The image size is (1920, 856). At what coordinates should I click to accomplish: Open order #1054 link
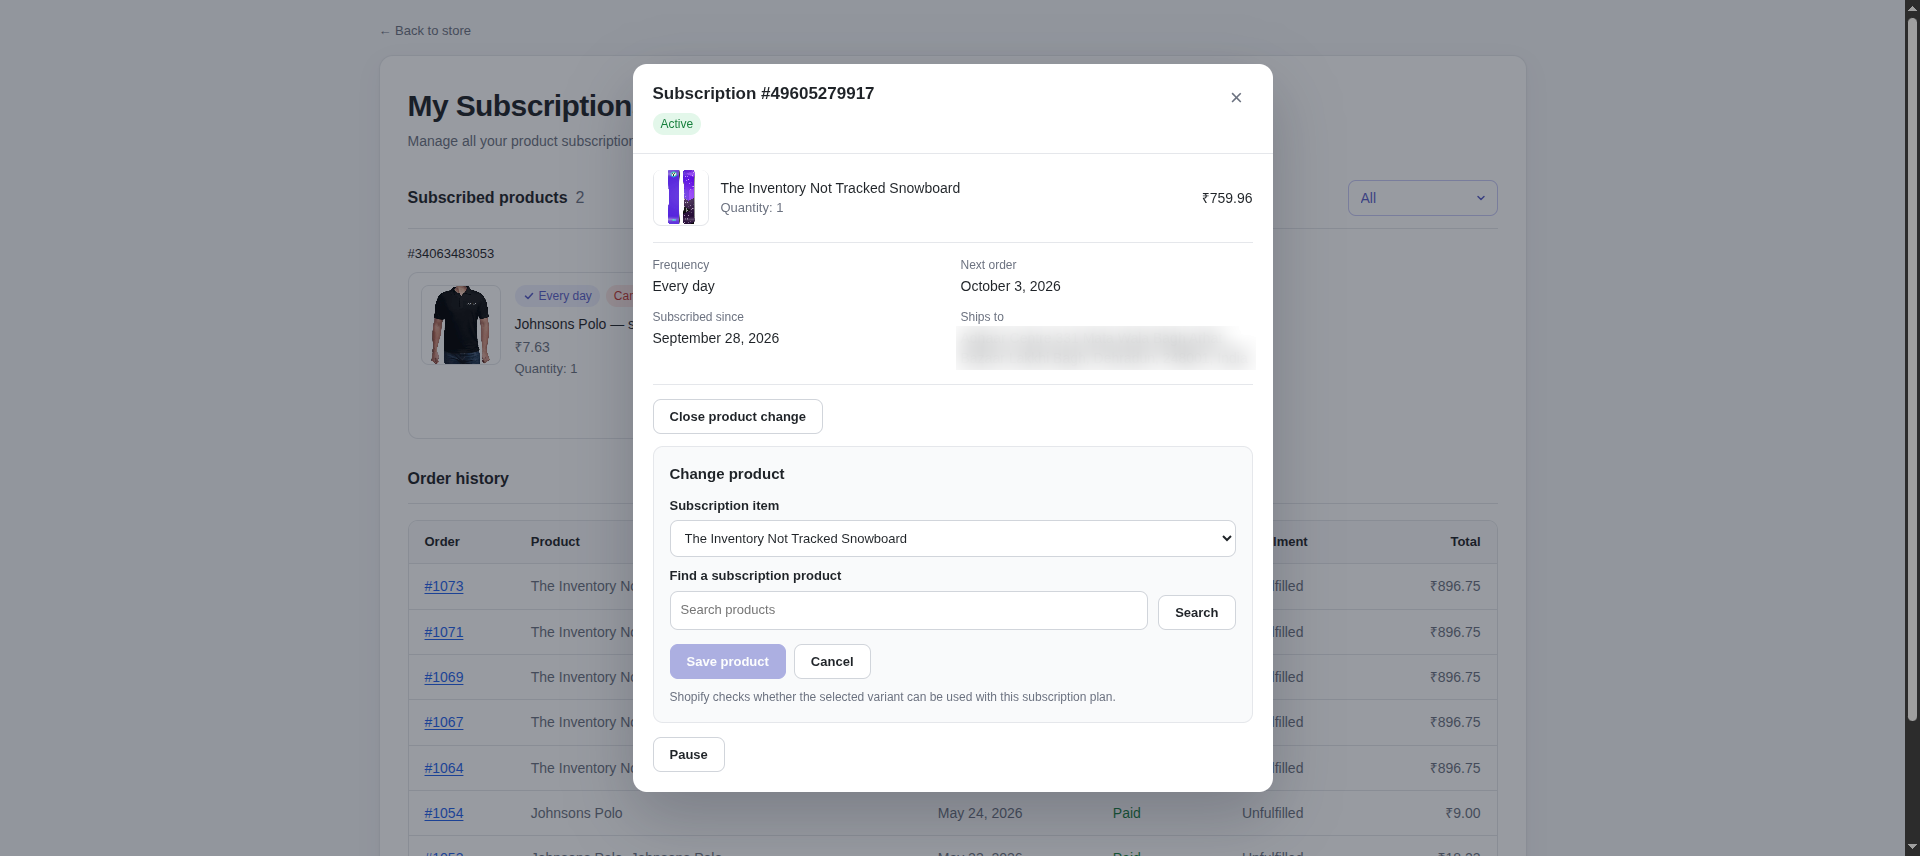[x=444, y=814]
